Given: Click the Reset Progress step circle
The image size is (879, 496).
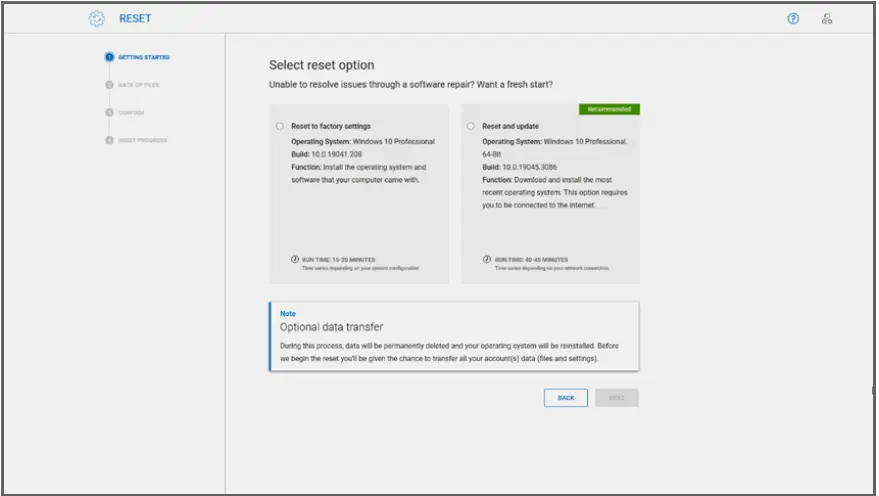Looking at the screenshot, I should (109, 140).
